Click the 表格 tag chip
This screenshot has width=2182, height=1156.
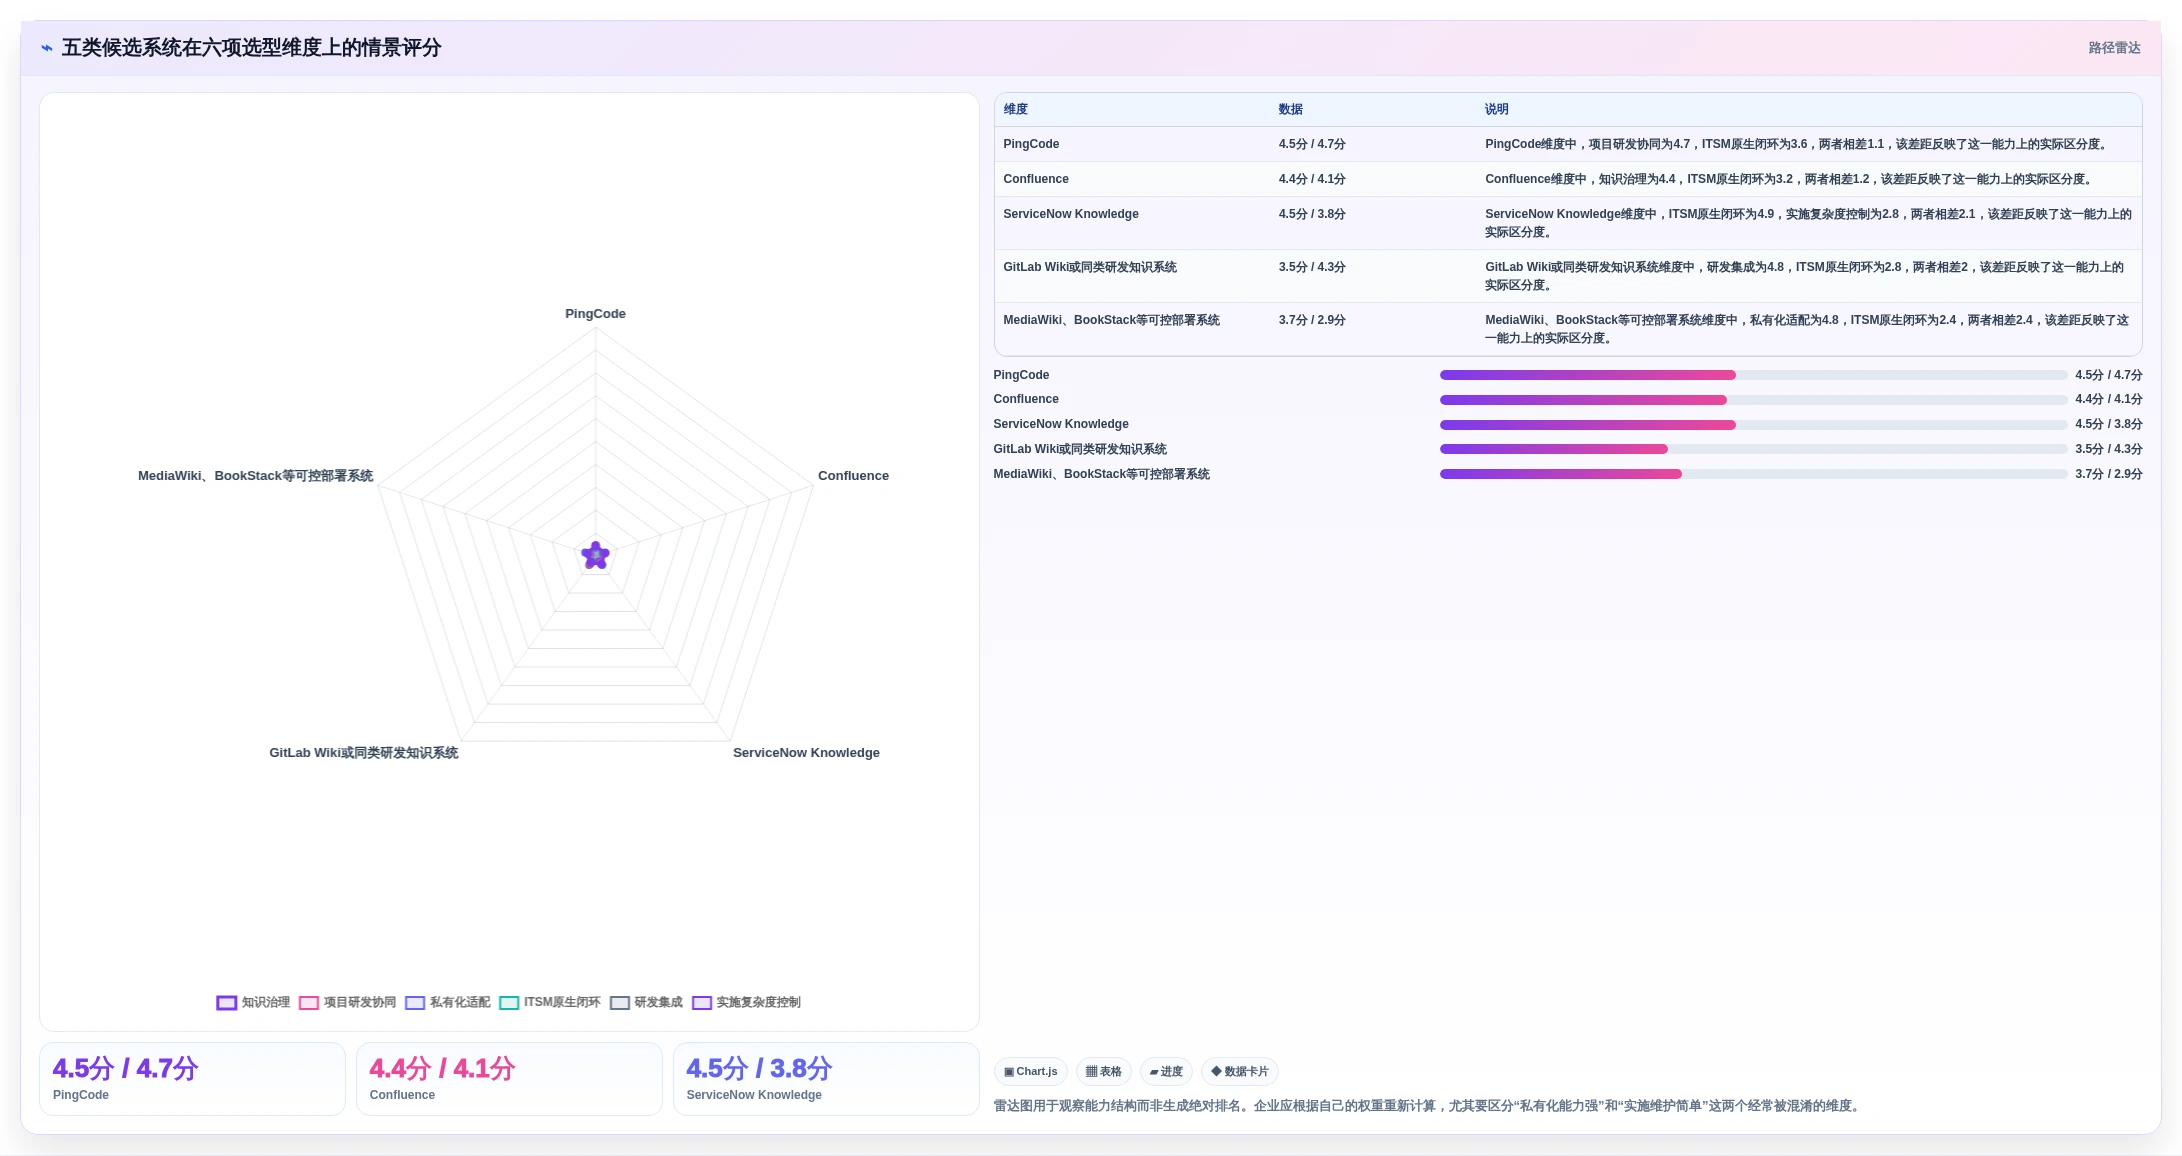tap(1104, 1071)
